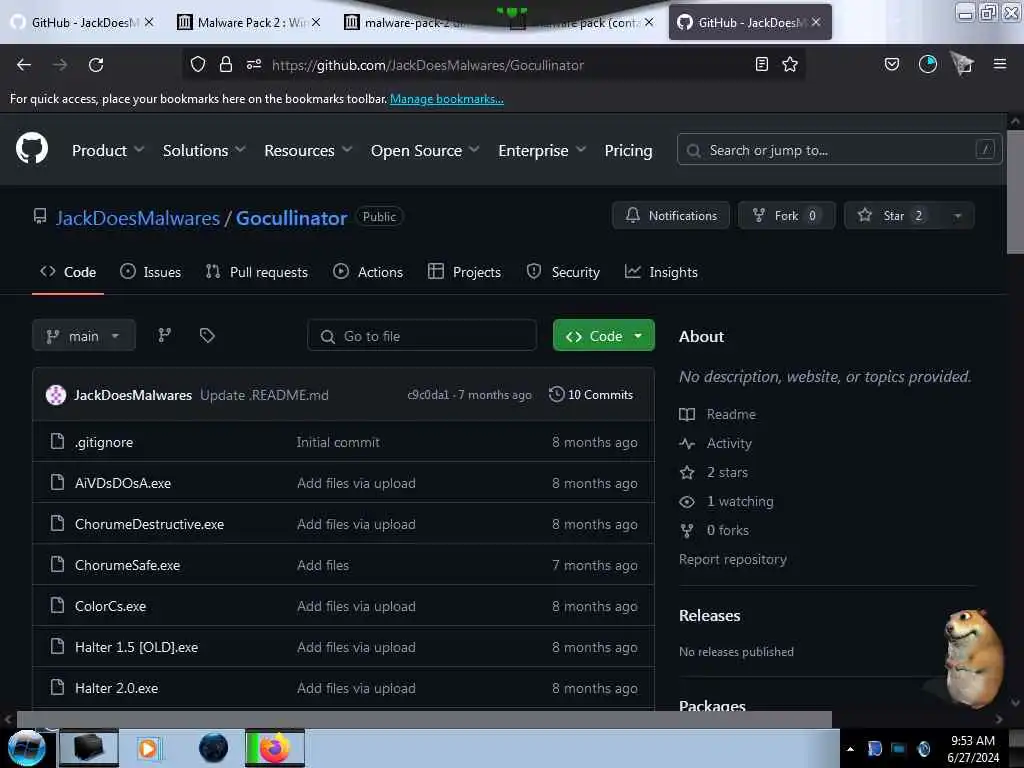This screenshot has width=1024, height=768.
Task: Click the GitHub Octocat logo
Action: [32, 149]
